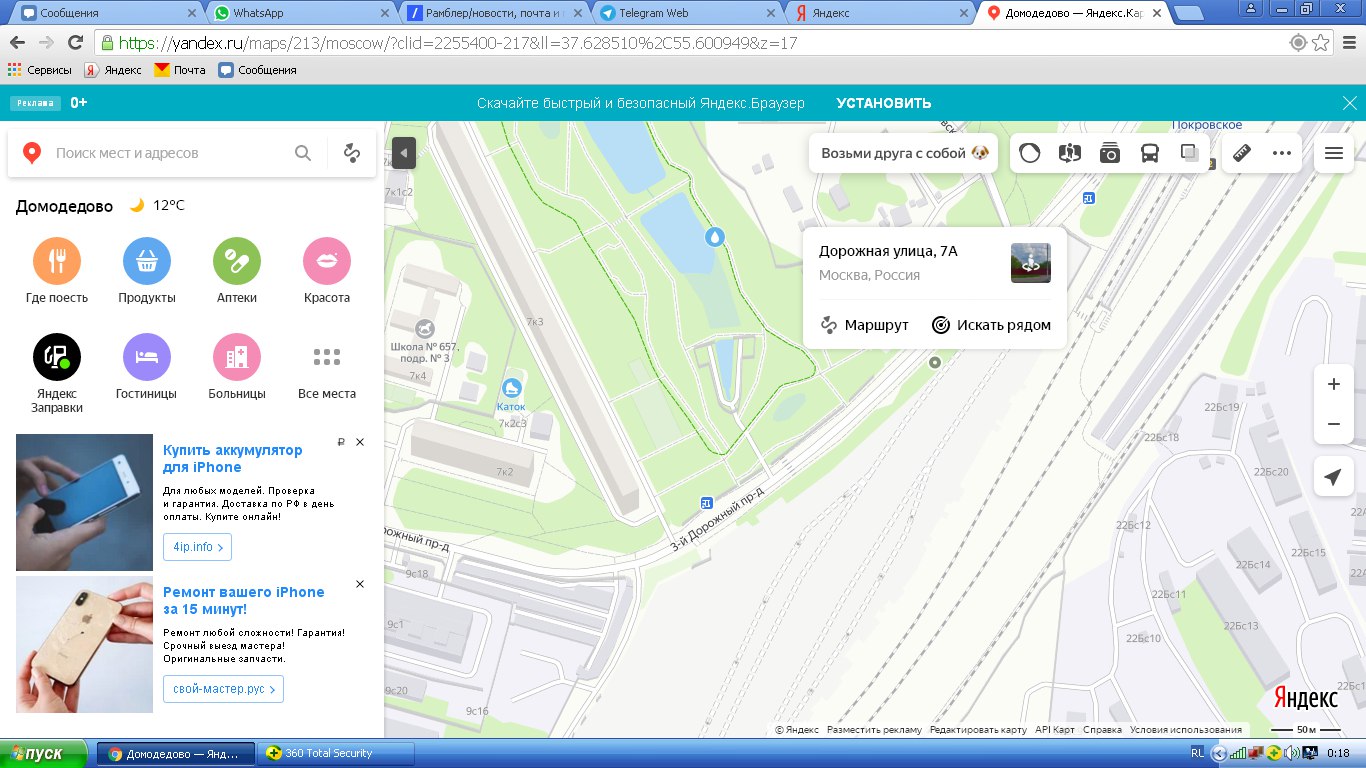1366x768 pixels.
Task: Click the pond water-drop marker on map
Action: [x=714, y=237]
